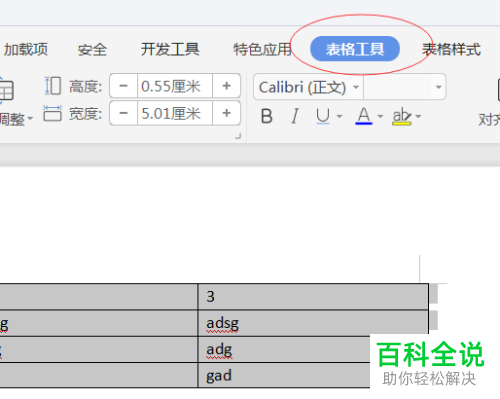Viewport: 500px width, 399px height.
Task: Expand font color dropdown arrow
Action: pos(380,116)
